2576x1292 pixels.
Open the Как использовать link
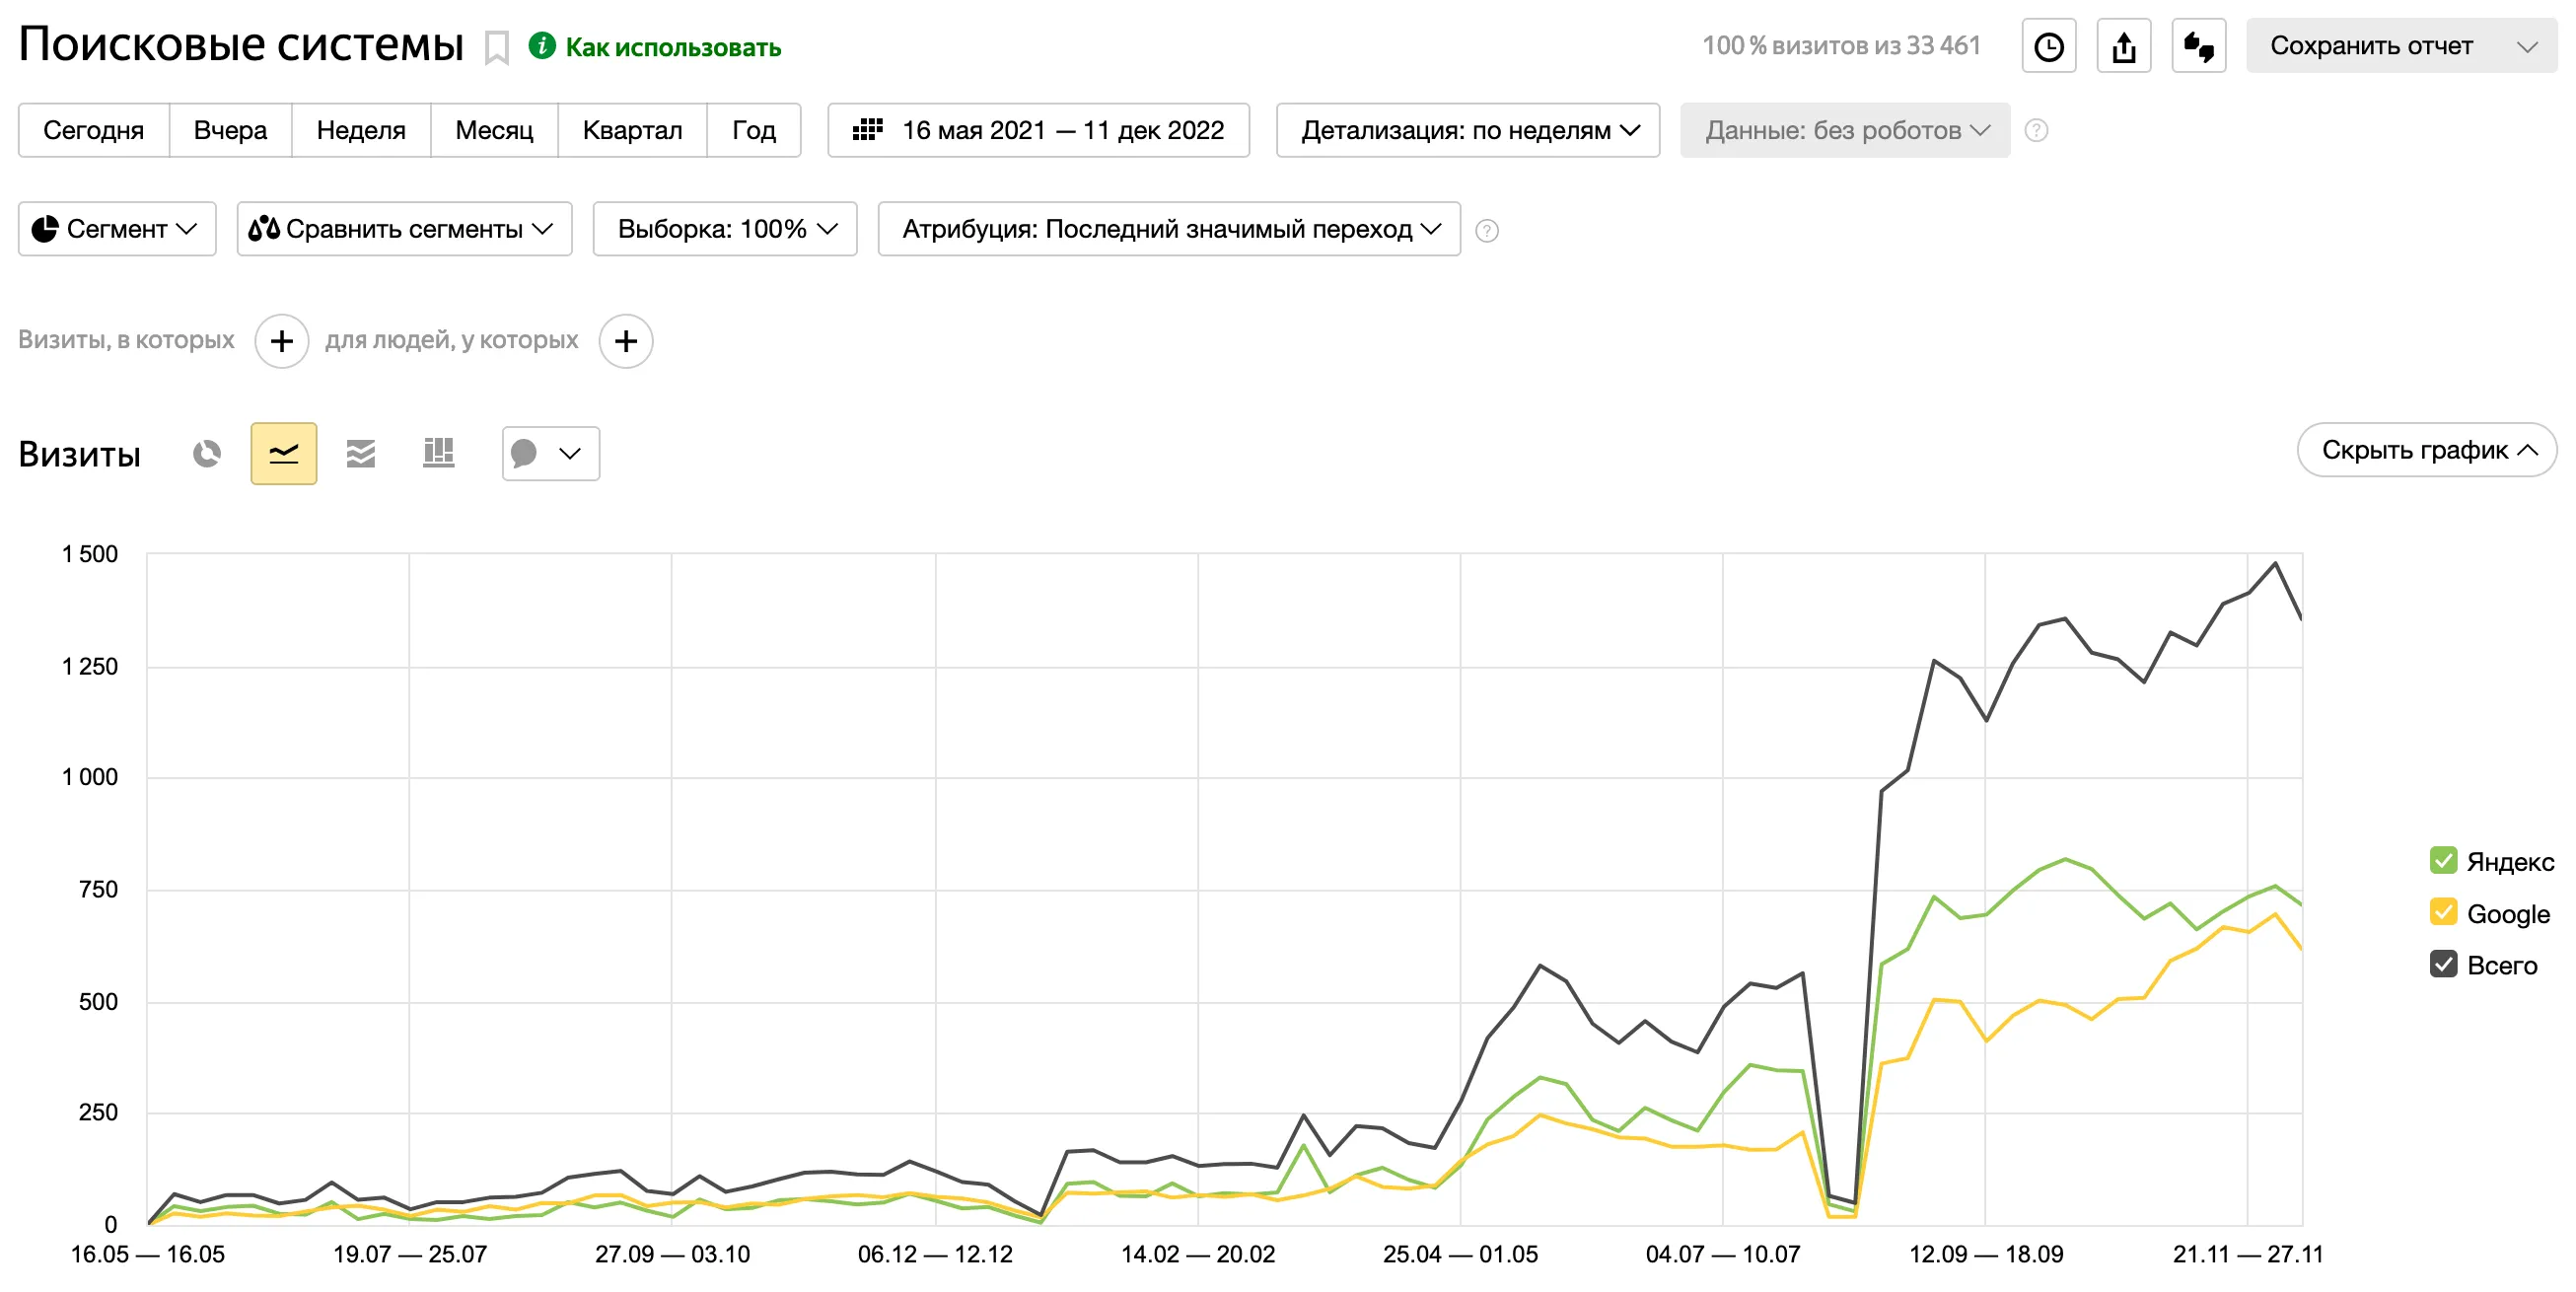point(672,47)
